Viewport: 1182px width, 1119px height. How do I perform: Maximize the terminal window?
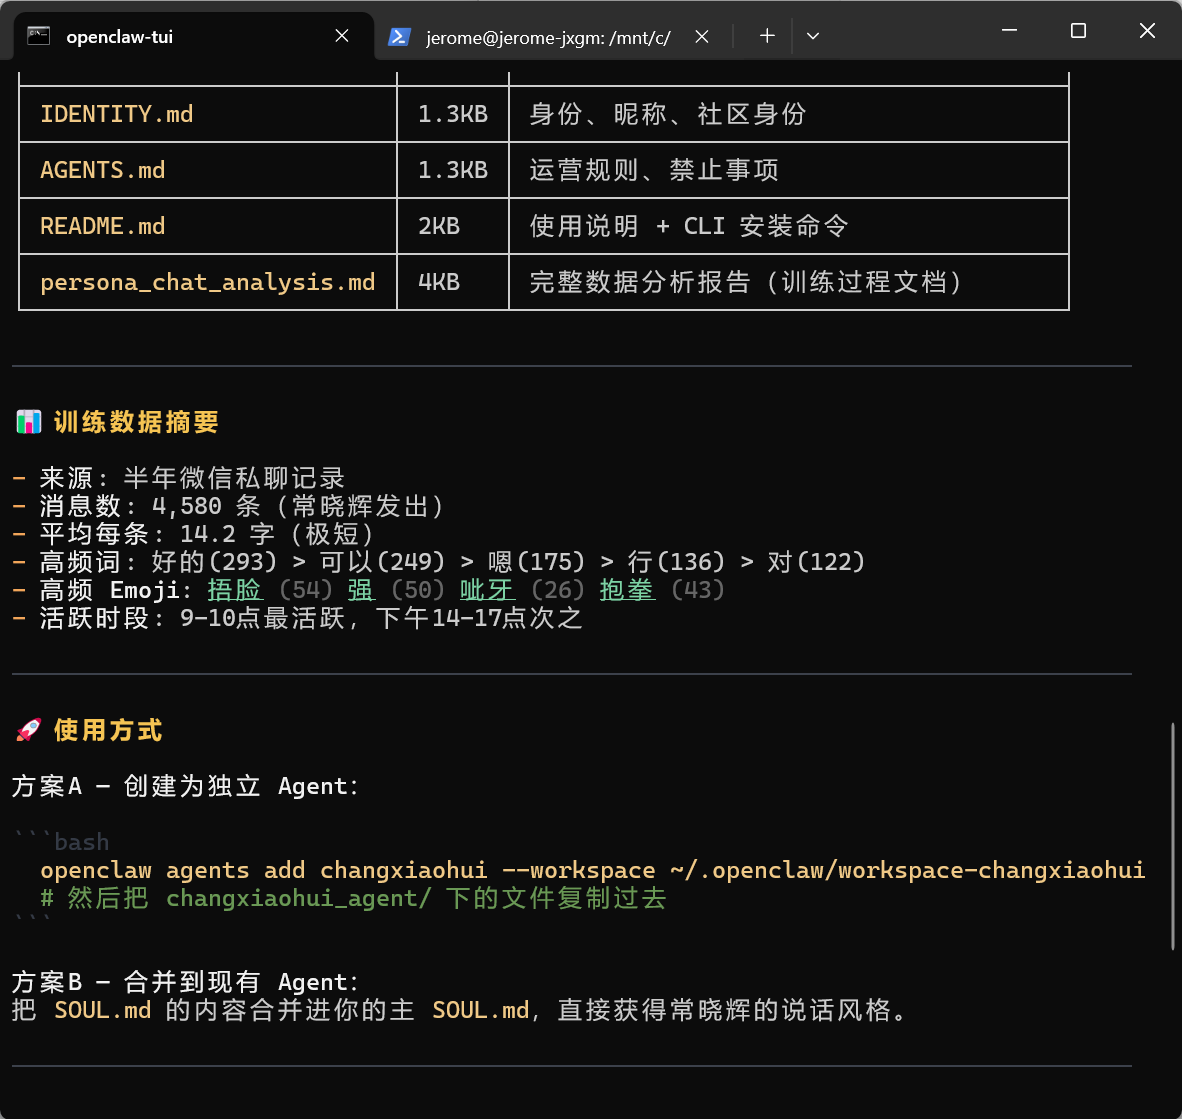click(x=1078, y=31)
